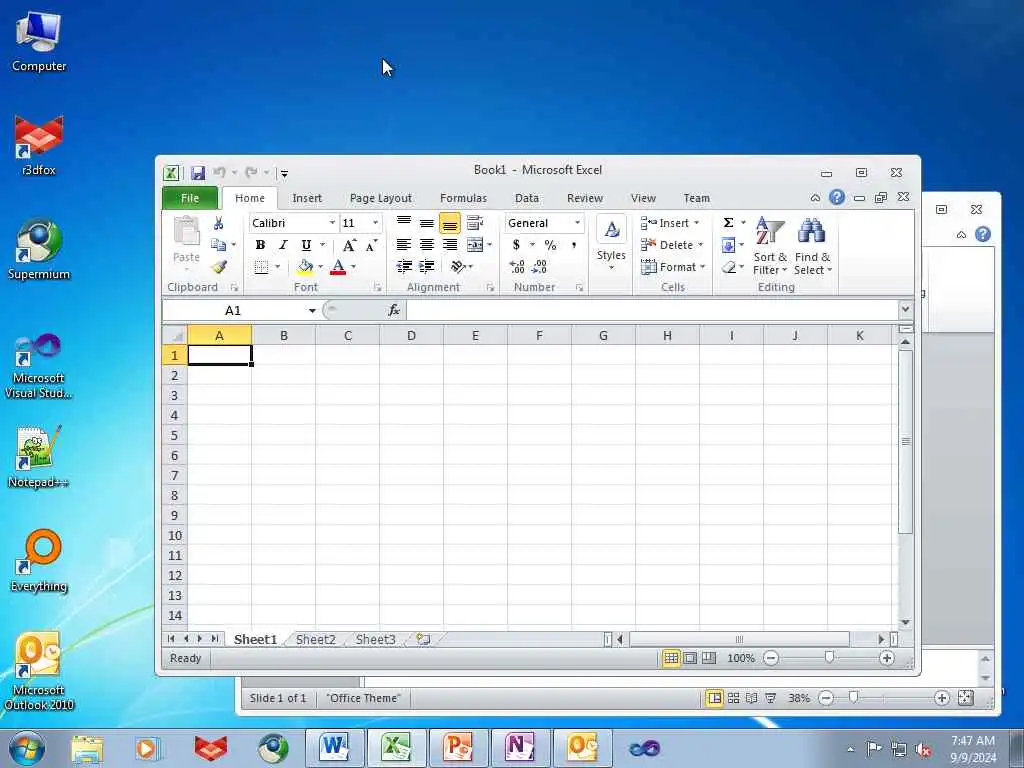Click the Insert Function fx button
This screenshot has width=1024, height=768.
pos(394,310)
